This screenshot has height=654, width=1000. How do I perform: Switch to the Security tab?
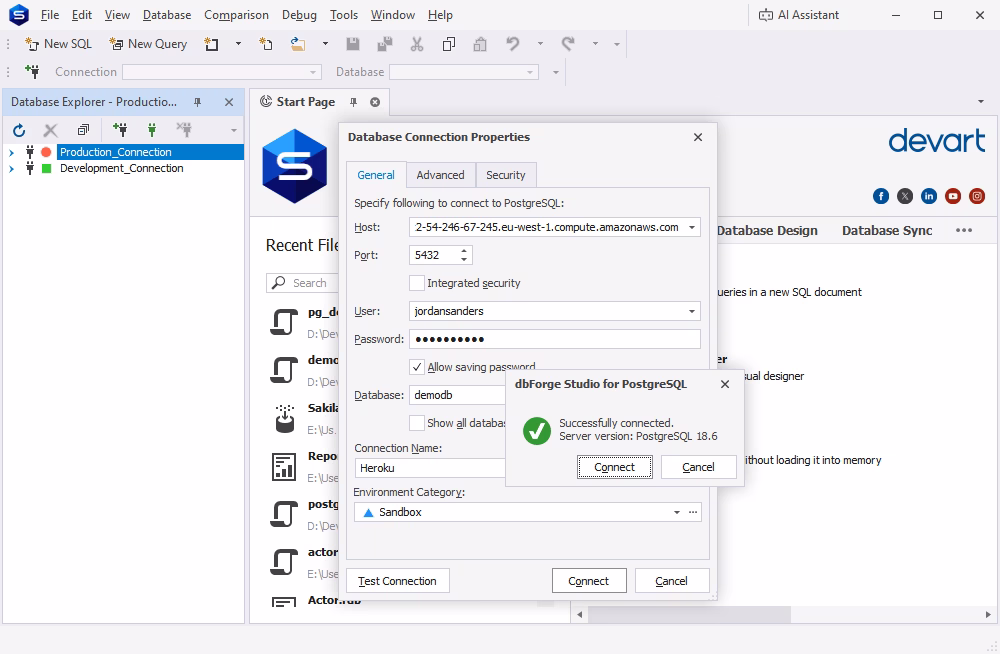(x=506, y=175)
